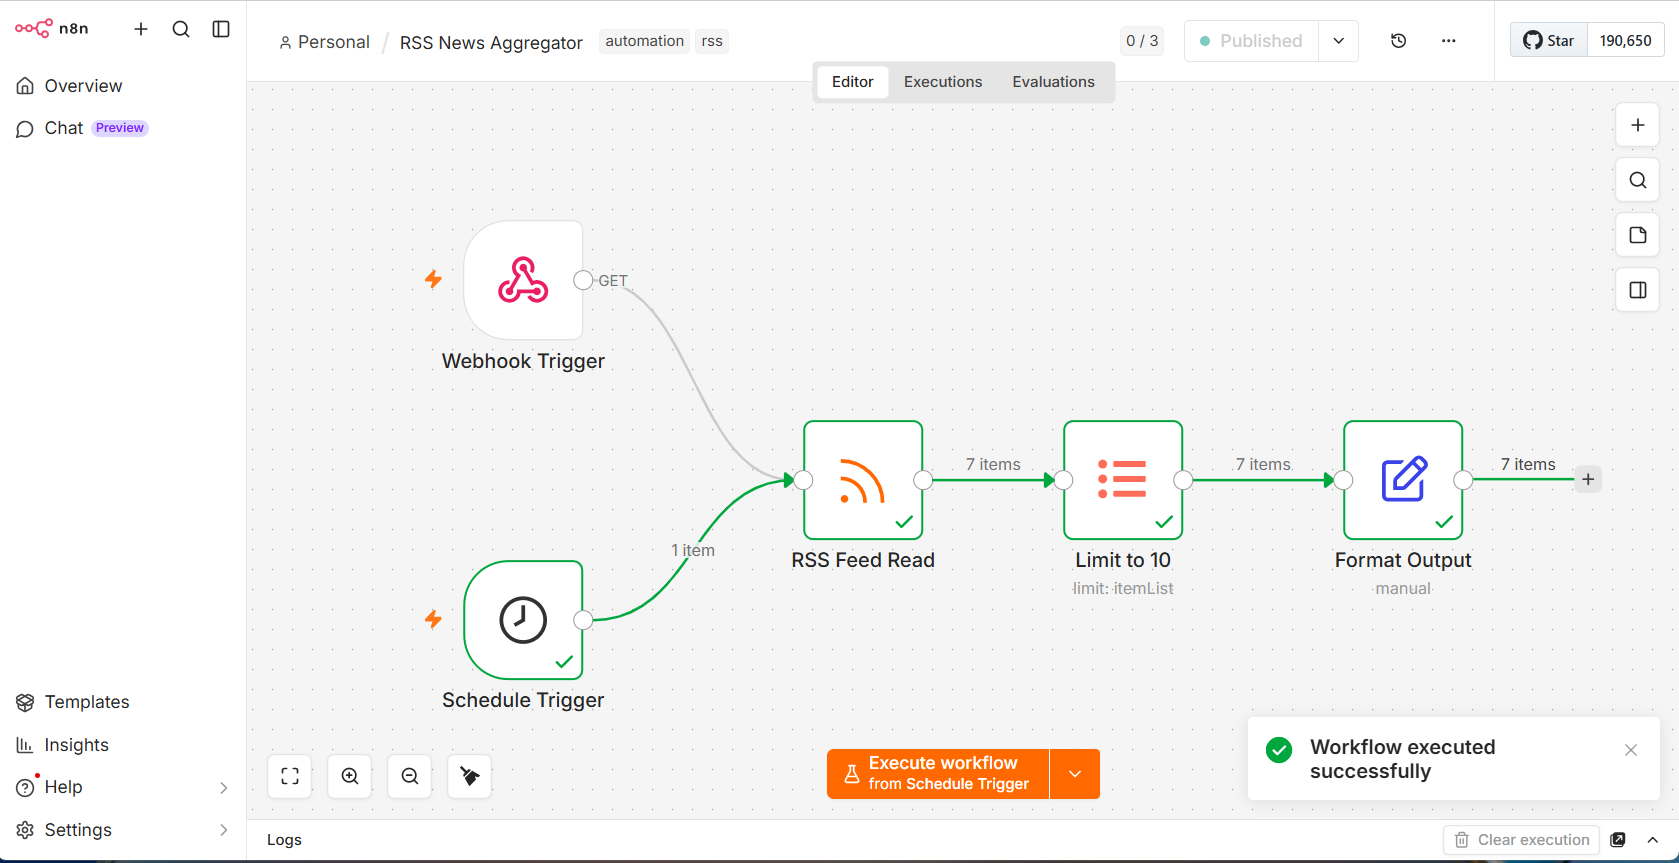
Task: Add node after Format Output with plus
Action: click(x=1588, y=479)
